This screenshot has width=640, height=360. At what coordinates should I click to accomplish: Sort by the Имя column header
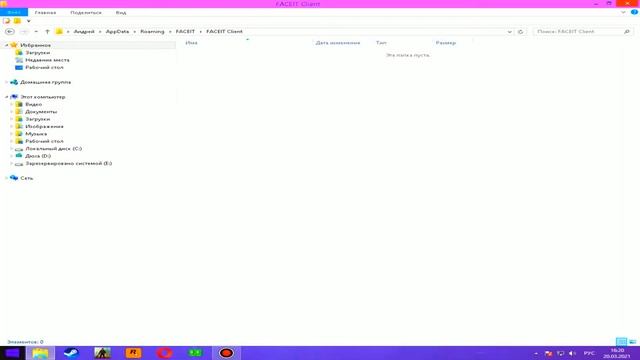click(191, 42)
